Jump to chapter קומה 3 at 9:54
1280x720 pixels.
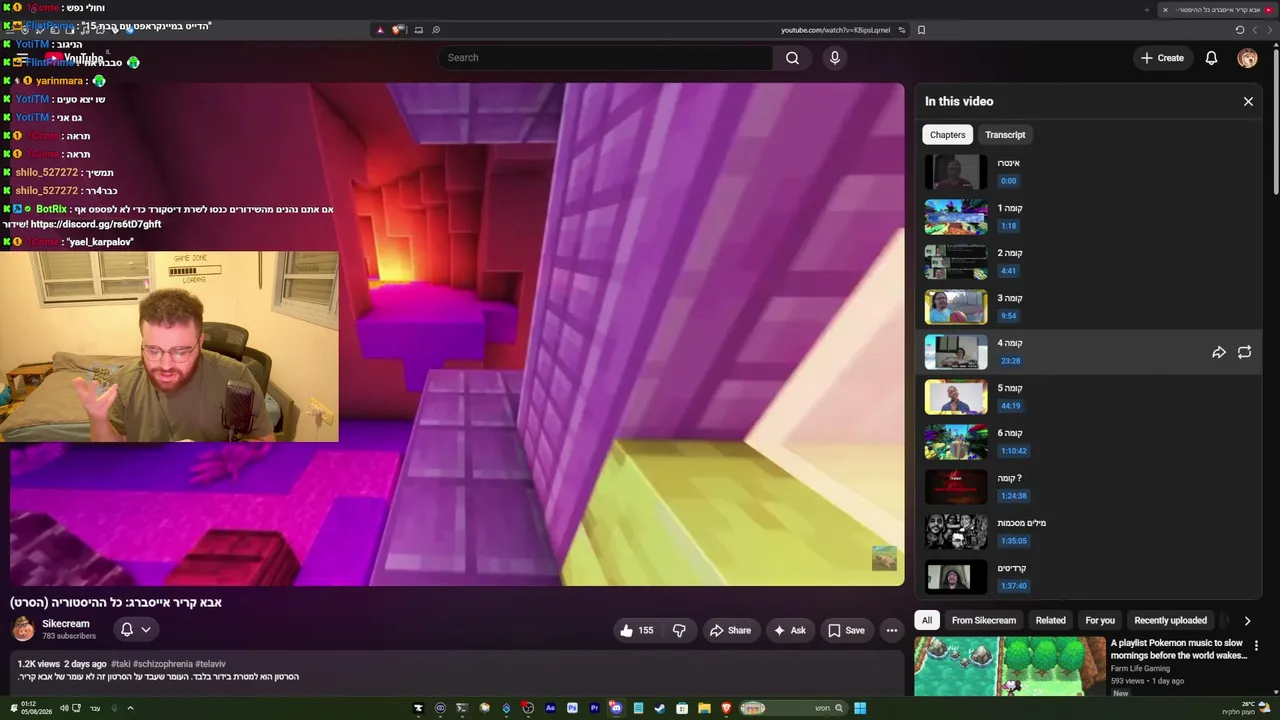1090,307
